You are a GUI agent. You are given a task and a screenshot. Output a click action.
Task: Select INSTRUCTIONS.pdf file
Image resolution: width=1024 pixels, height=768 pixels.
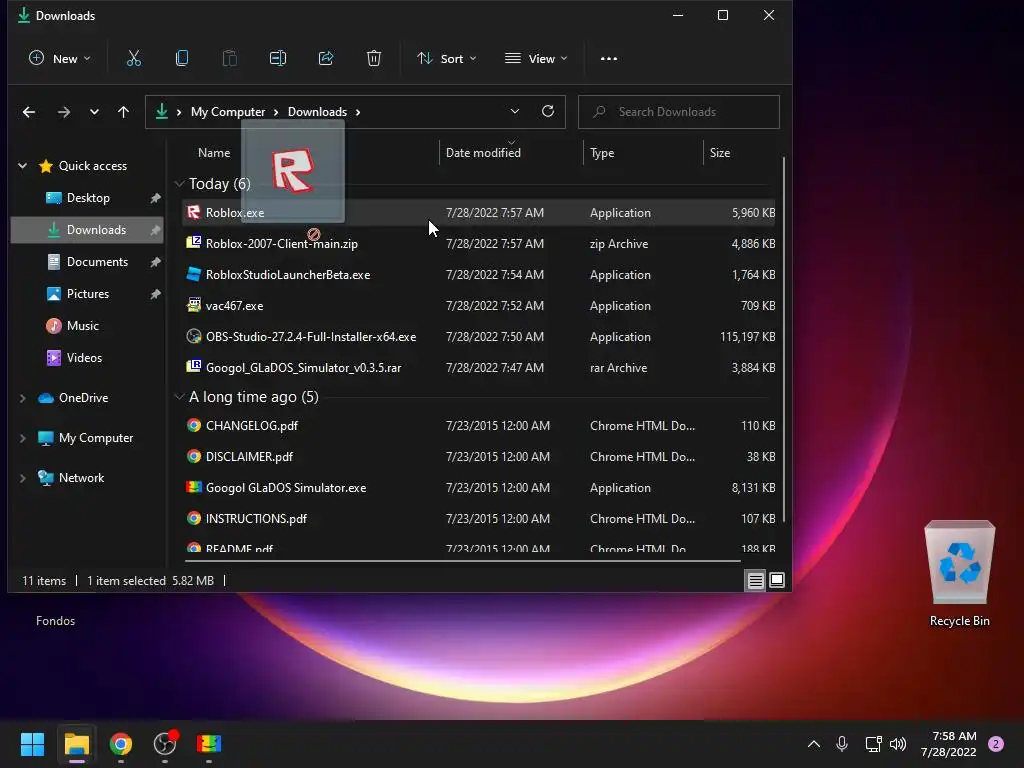click(x=479, y=519)
